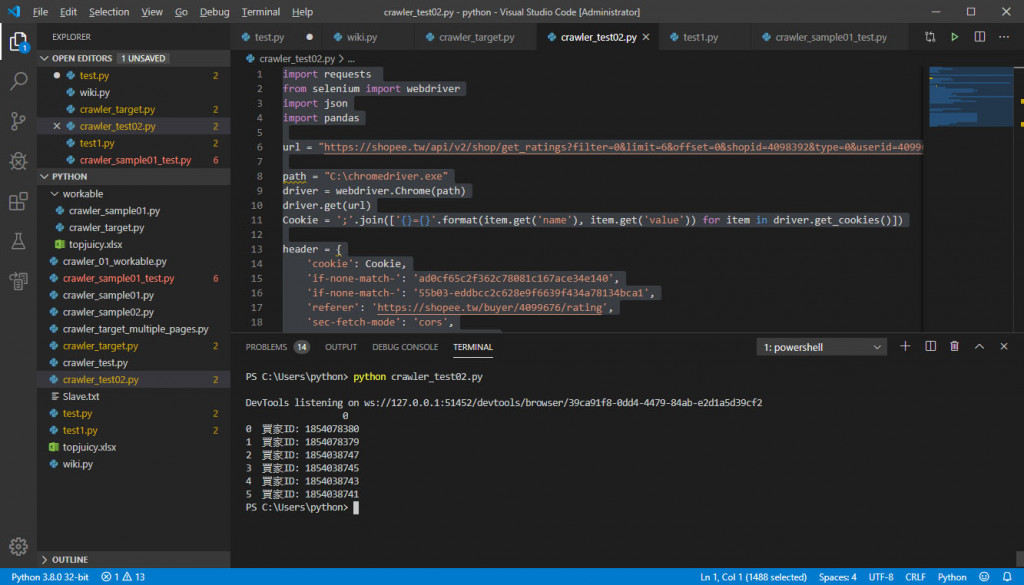Create a new terminal with plus icon
The image size is (1024, 585).
pos(905,347)
